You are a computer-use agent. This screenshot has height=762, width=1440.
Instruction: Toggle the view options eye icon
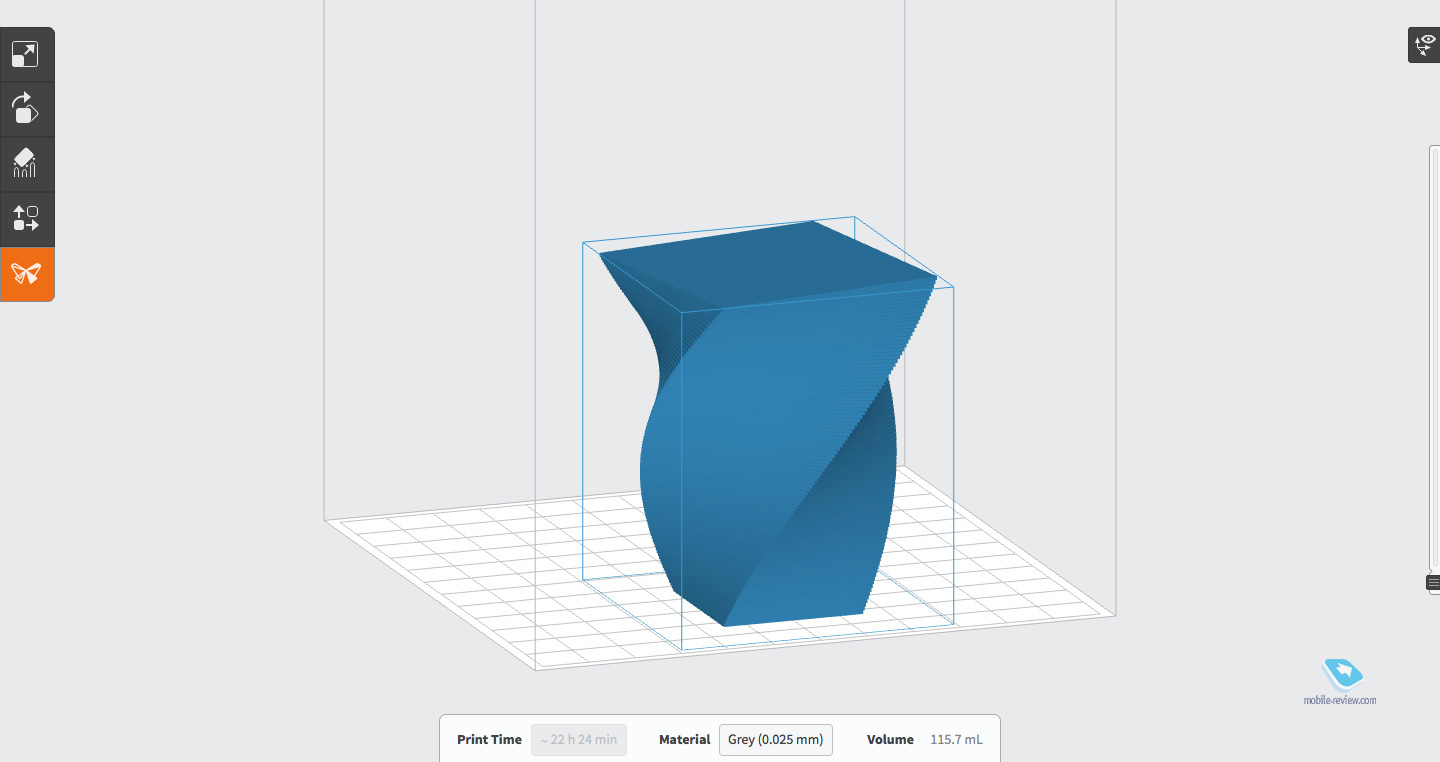click(1424, 45)
